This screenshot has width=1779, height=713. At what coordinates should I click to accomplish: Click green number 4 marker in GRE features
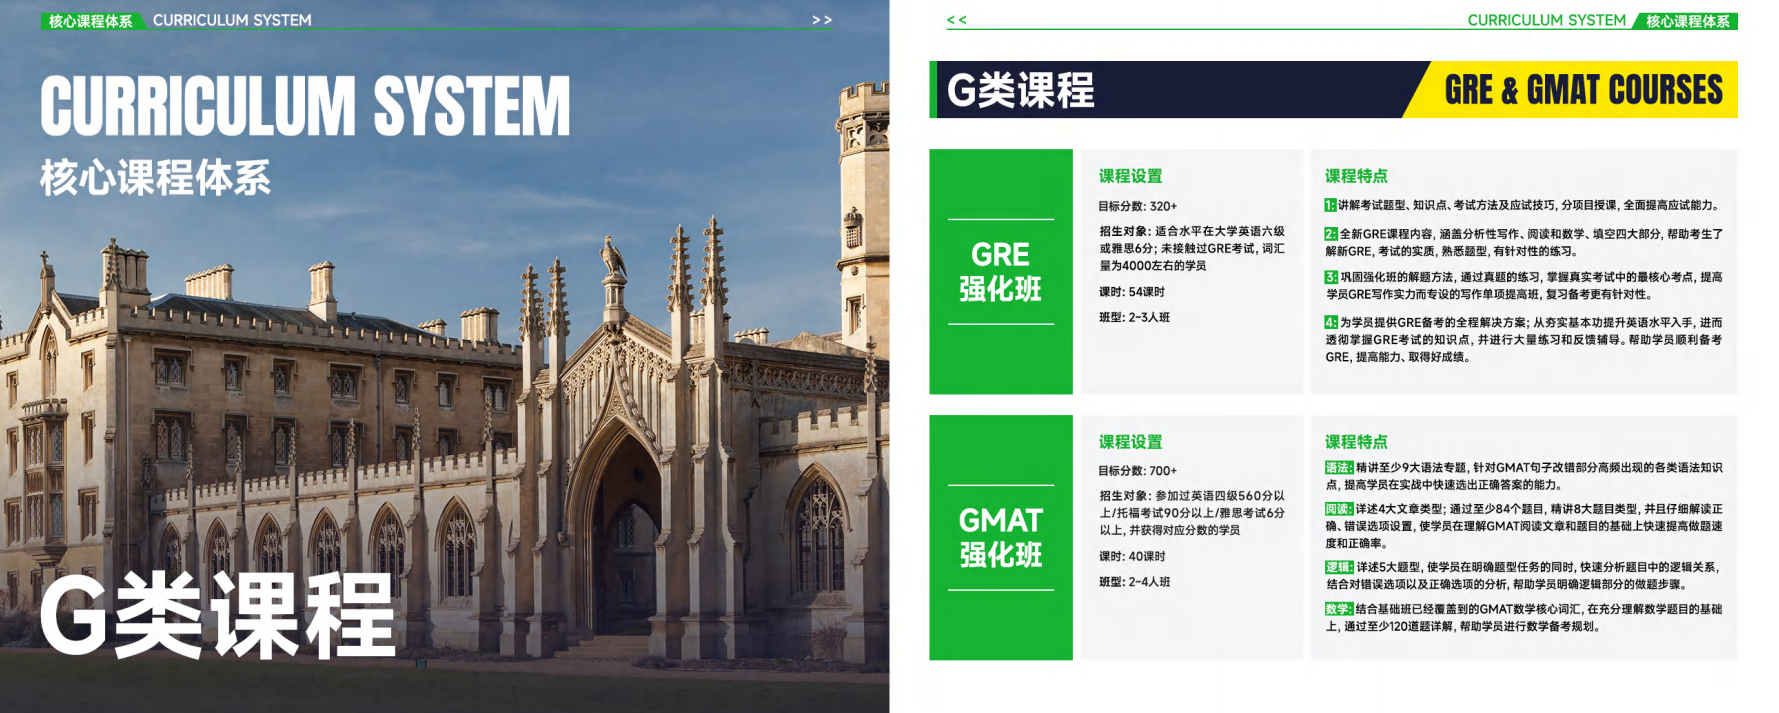(1331, 322)
